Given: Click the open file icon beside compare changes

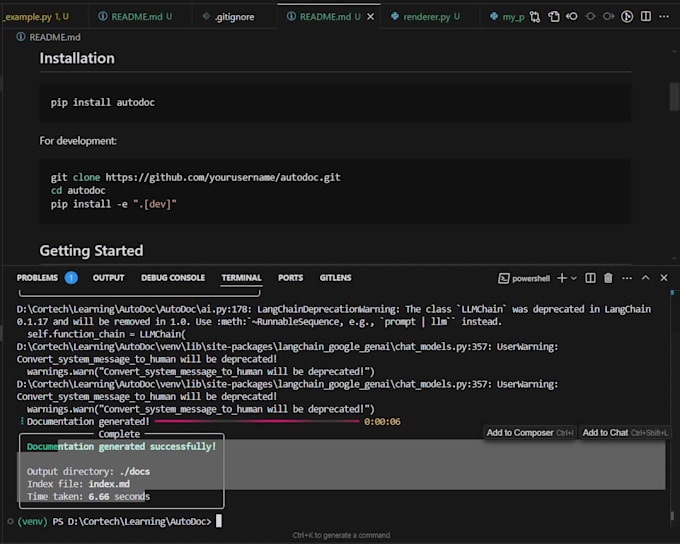Looking at the screenshot, I should pos(554,16).
